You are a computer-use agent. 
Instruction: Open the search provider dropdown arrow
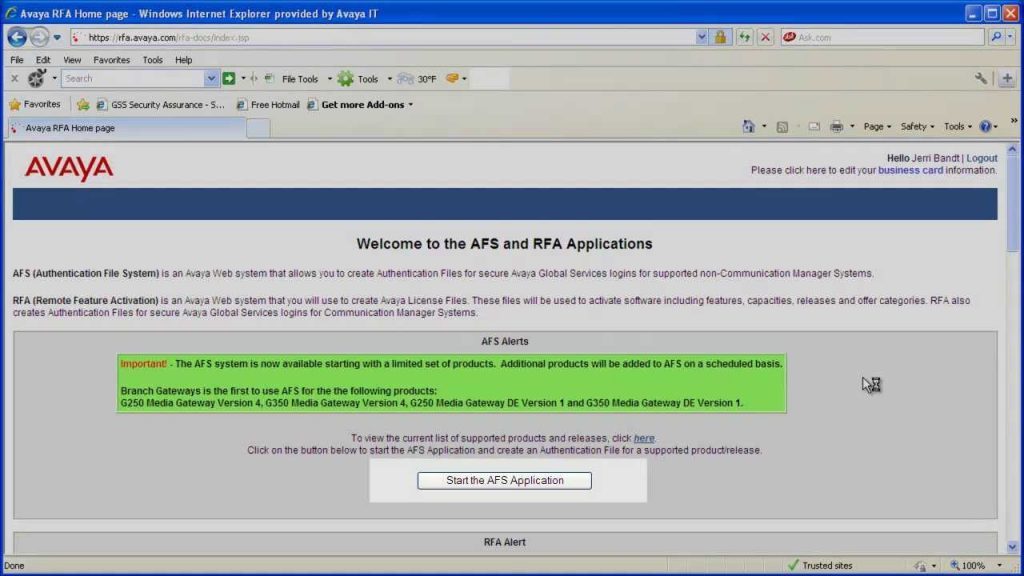tap(1010, 37)
